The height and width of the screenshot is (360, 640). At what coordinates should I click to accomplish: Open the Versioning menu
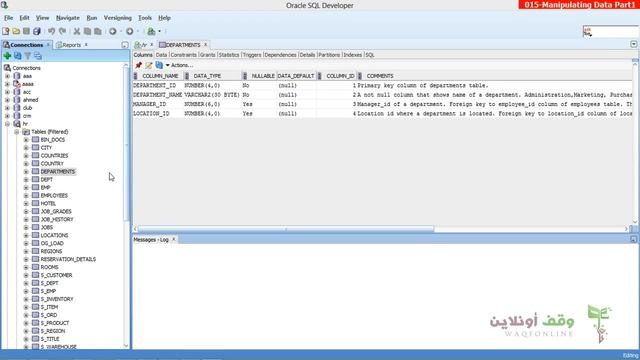point(118,18)
